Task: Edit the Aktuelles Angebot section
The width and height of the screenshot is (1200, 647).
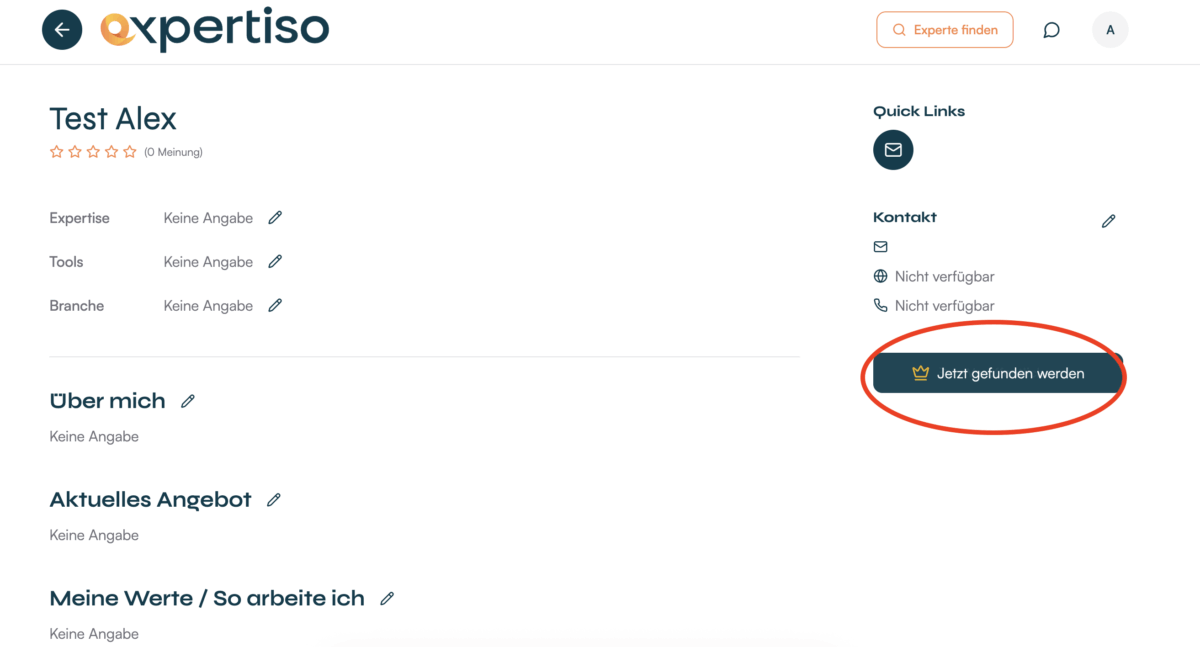Action: (x=273, y=500)
